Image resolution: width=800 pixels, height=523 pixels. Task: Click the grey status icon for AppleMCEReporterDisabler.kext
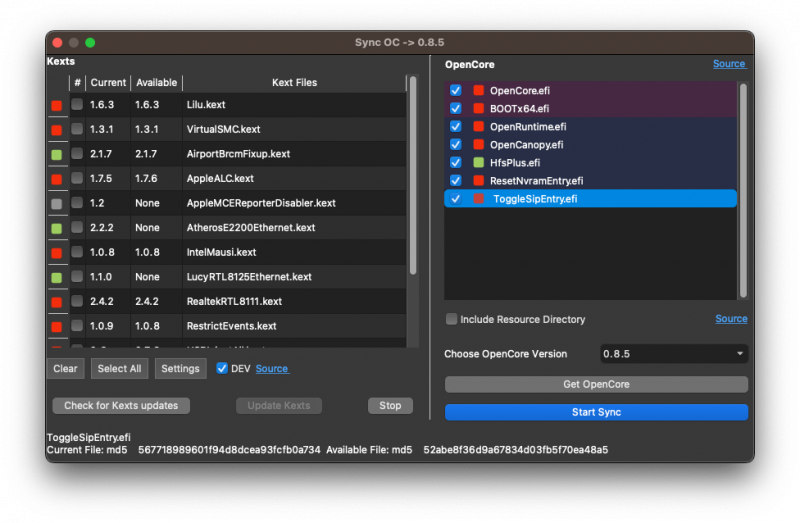pos(56,203)
